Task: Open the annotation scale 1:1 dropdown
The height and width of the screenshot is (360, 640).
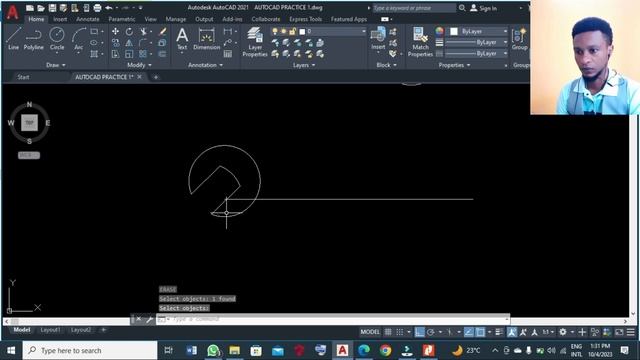Action: pos(548,332)
